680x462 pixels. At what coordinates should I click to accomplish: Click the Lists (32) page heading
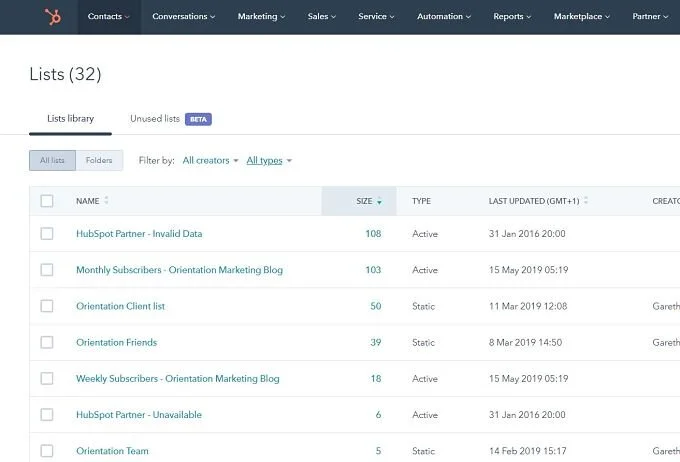65,74
